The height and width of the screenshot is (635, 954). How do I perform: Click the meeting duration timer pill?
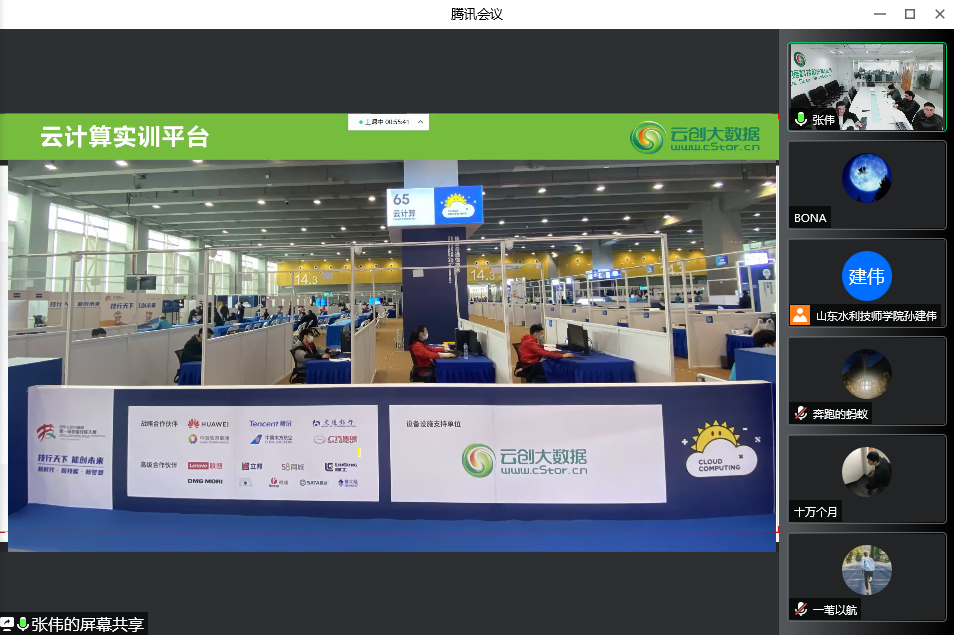[386, 122]
